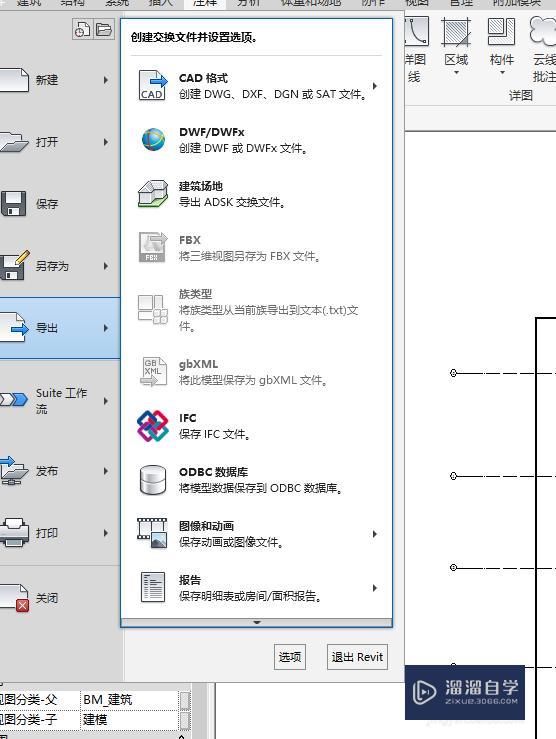Click the small button beside 建模
The image size is (556, 739).
(x=185, y=720)
